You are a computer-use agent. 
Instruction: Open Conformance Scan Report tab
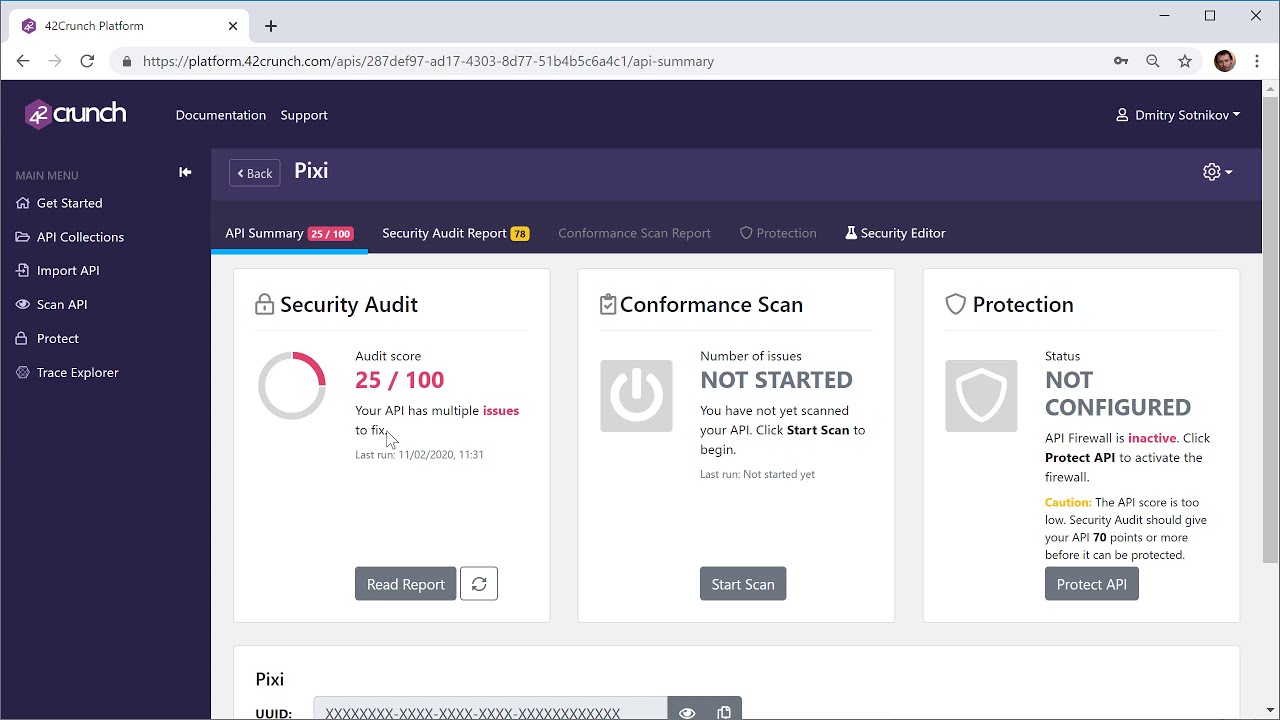coord(634,233)
